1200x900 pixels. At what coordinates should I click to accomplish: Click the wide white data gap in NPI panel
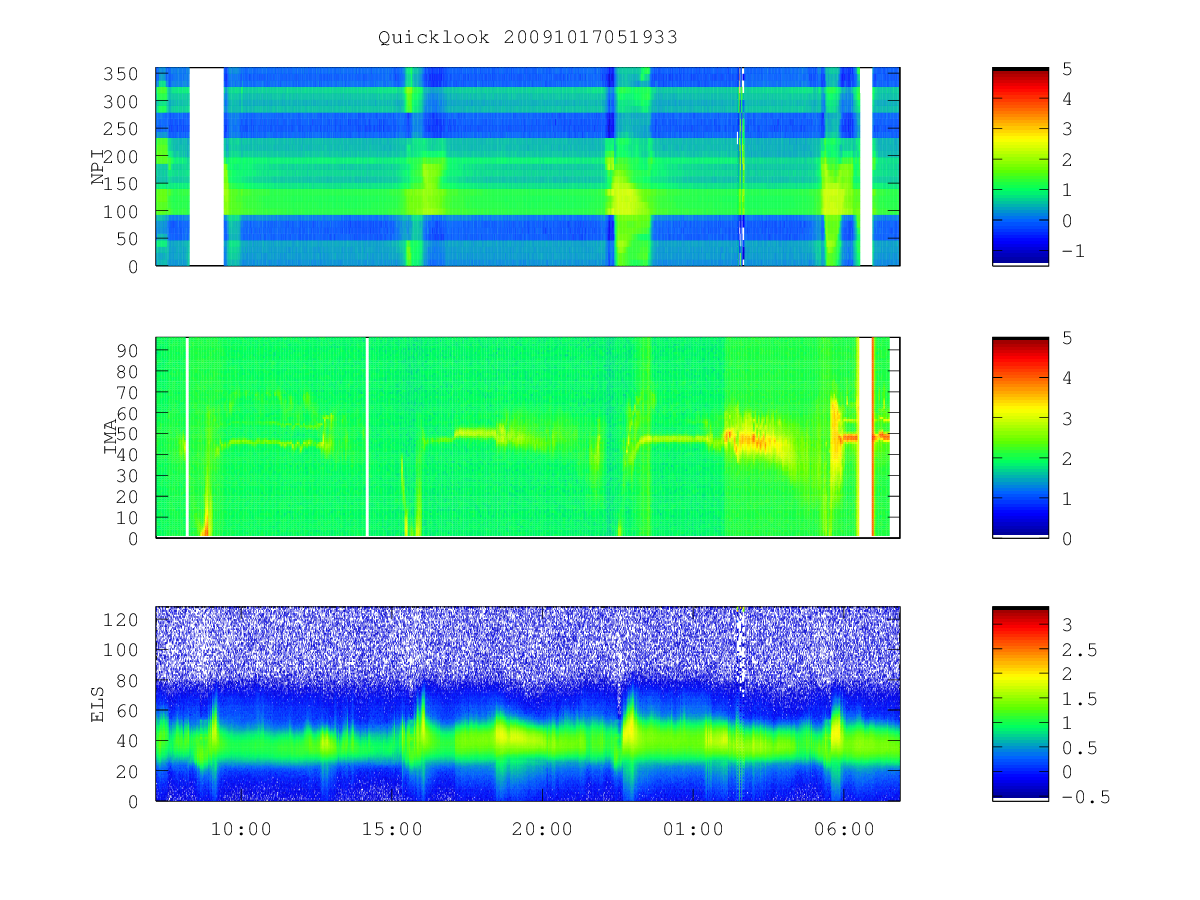pos(206,166)
